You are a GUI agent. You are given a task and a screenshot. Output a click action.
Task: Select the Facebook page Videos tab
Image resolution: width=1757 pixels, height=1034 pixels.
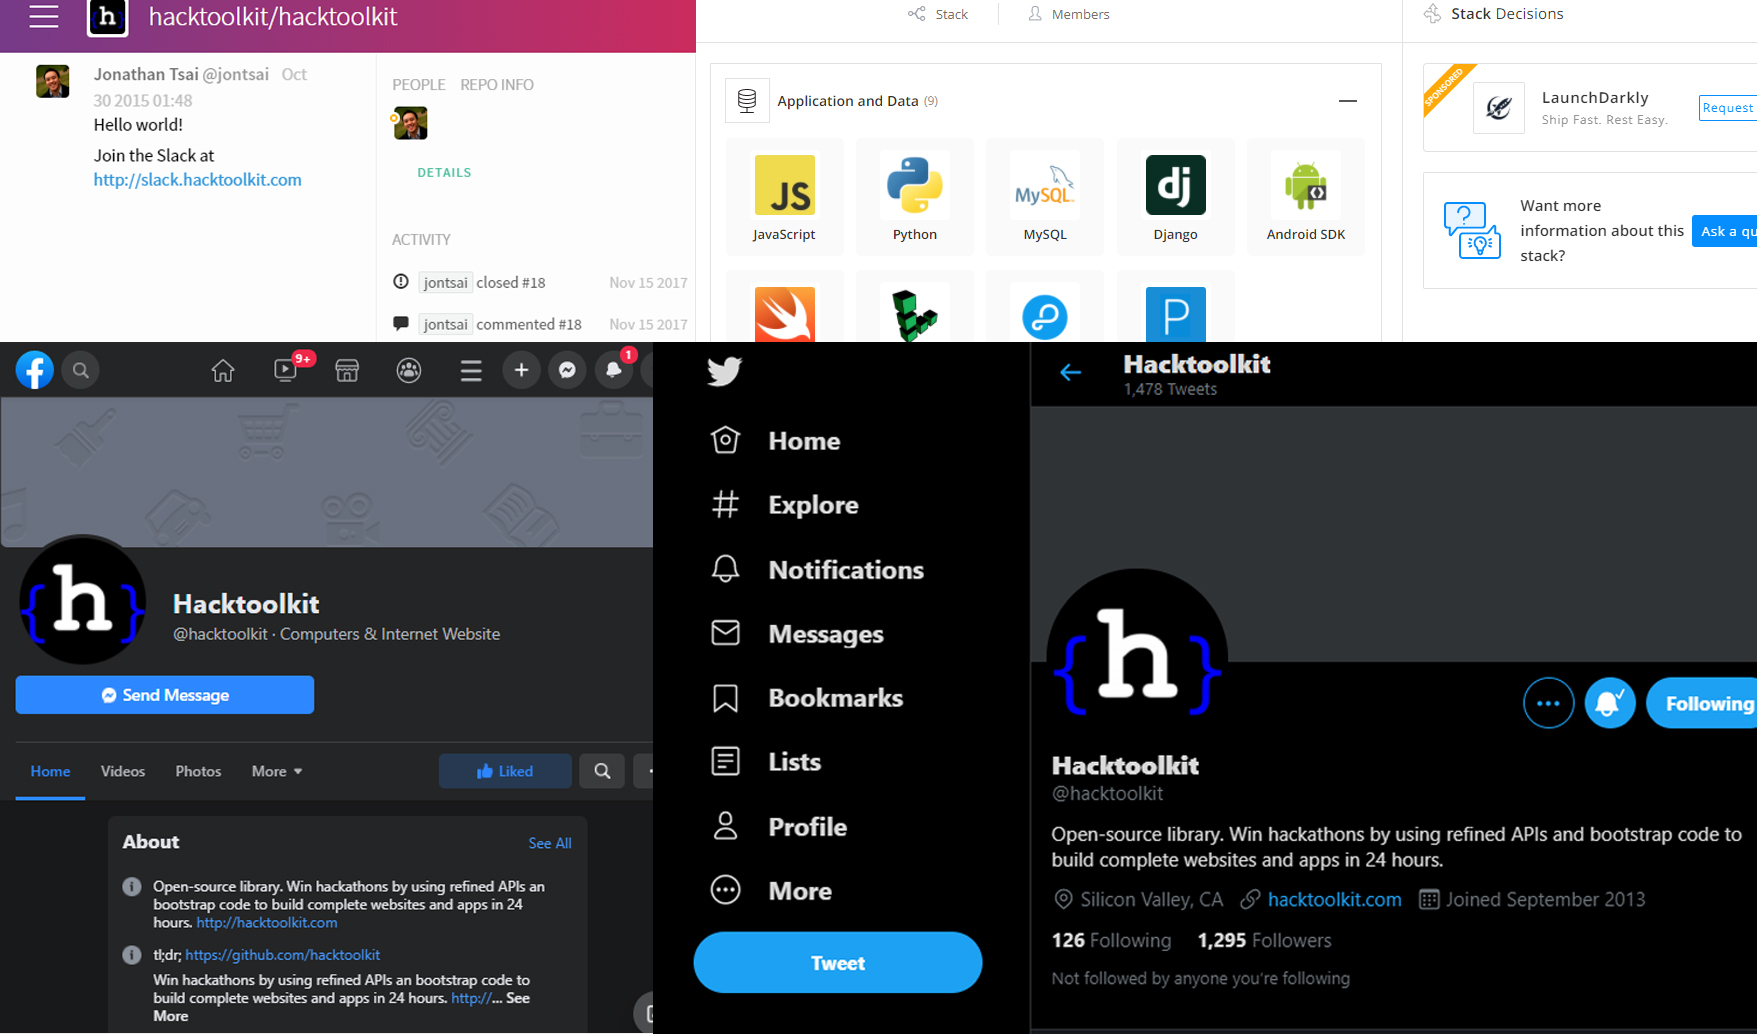click(x=123, y=771)
